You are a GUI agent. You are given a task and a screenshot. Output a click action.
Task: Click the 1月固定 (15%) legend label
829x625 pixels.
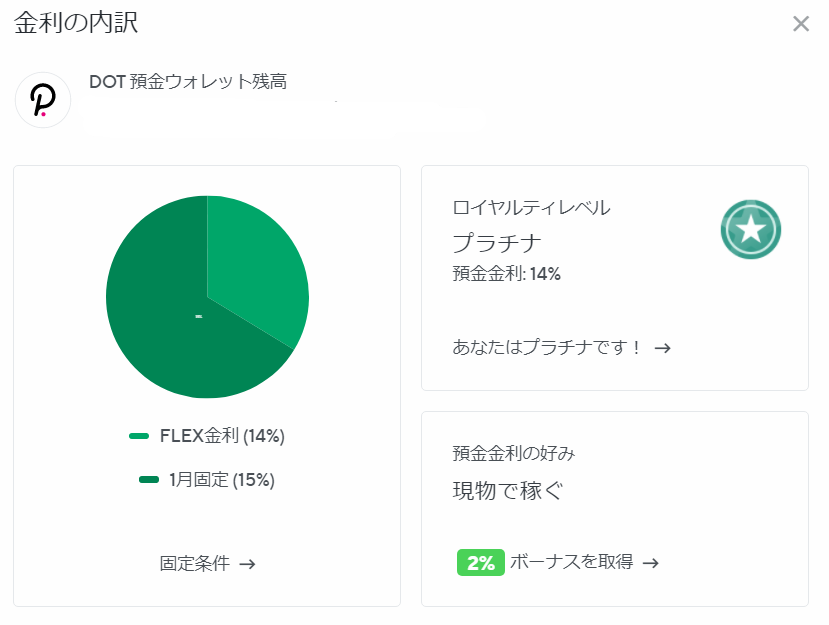pos(222,480)
